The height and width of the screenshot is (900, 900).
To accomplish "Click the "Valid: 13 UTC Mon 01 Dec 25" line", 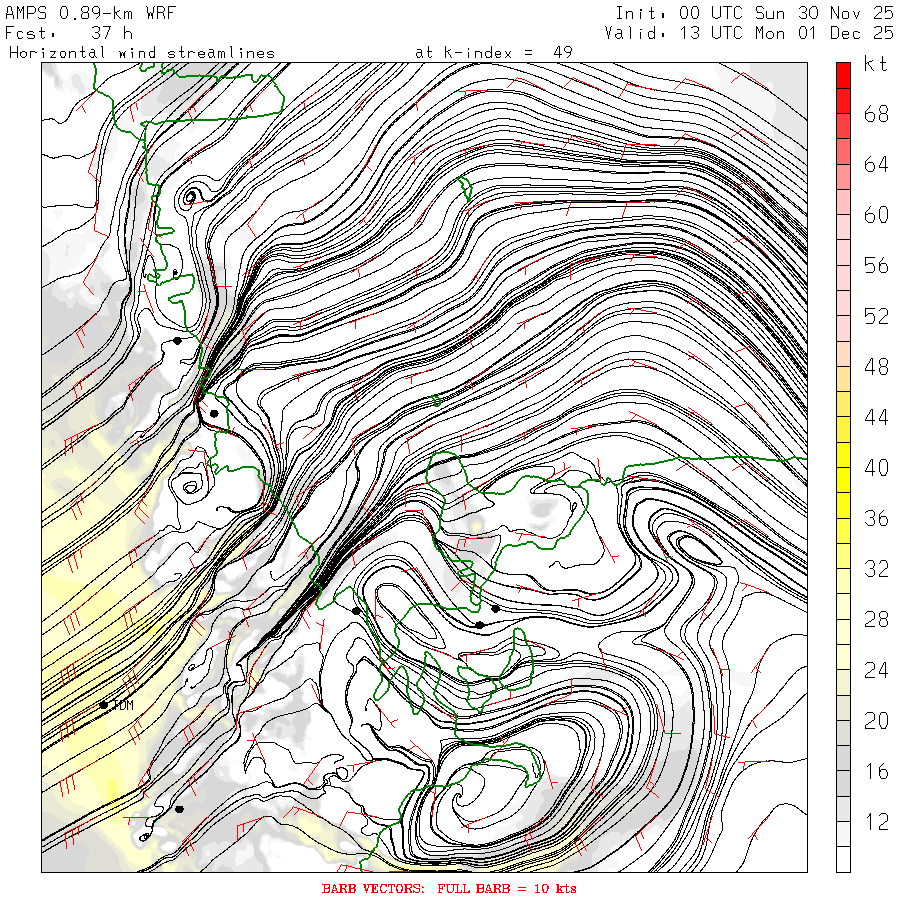I will point(748,33).
